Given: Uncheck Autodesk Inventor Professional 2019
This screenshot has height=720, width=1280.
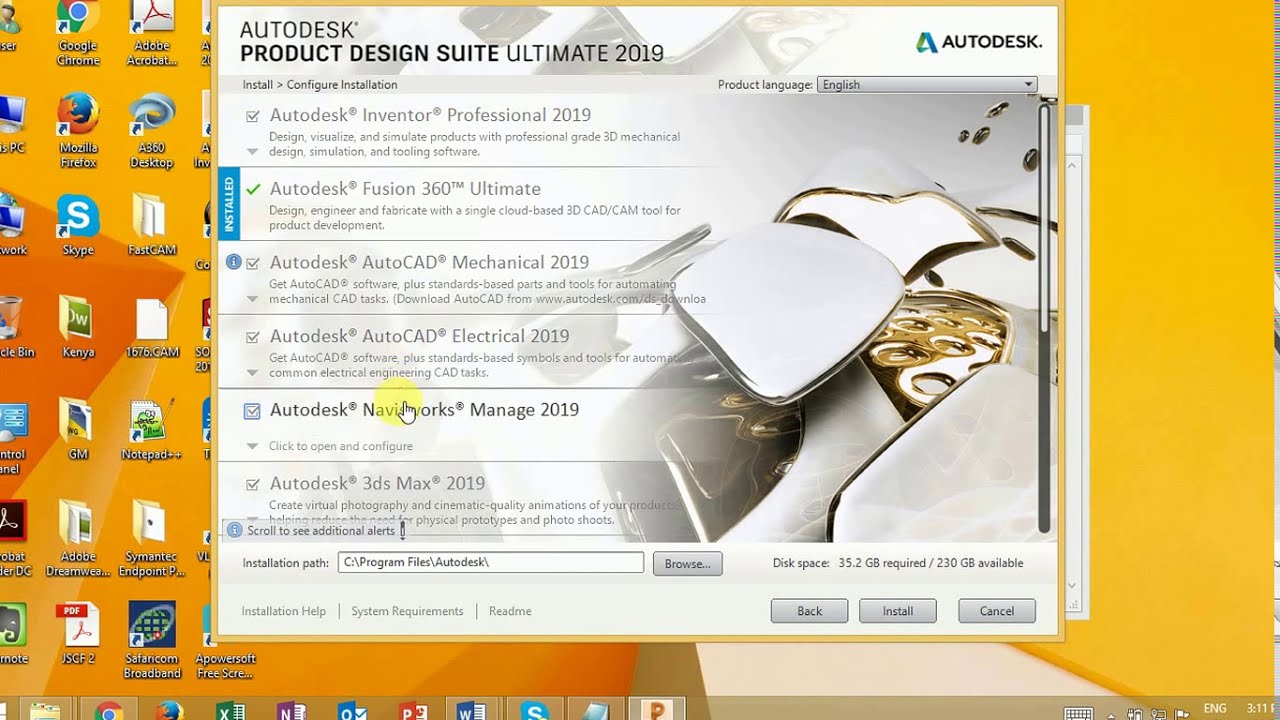Looking at the screenshot, I should pyautogui.click(x=252, y=116).
